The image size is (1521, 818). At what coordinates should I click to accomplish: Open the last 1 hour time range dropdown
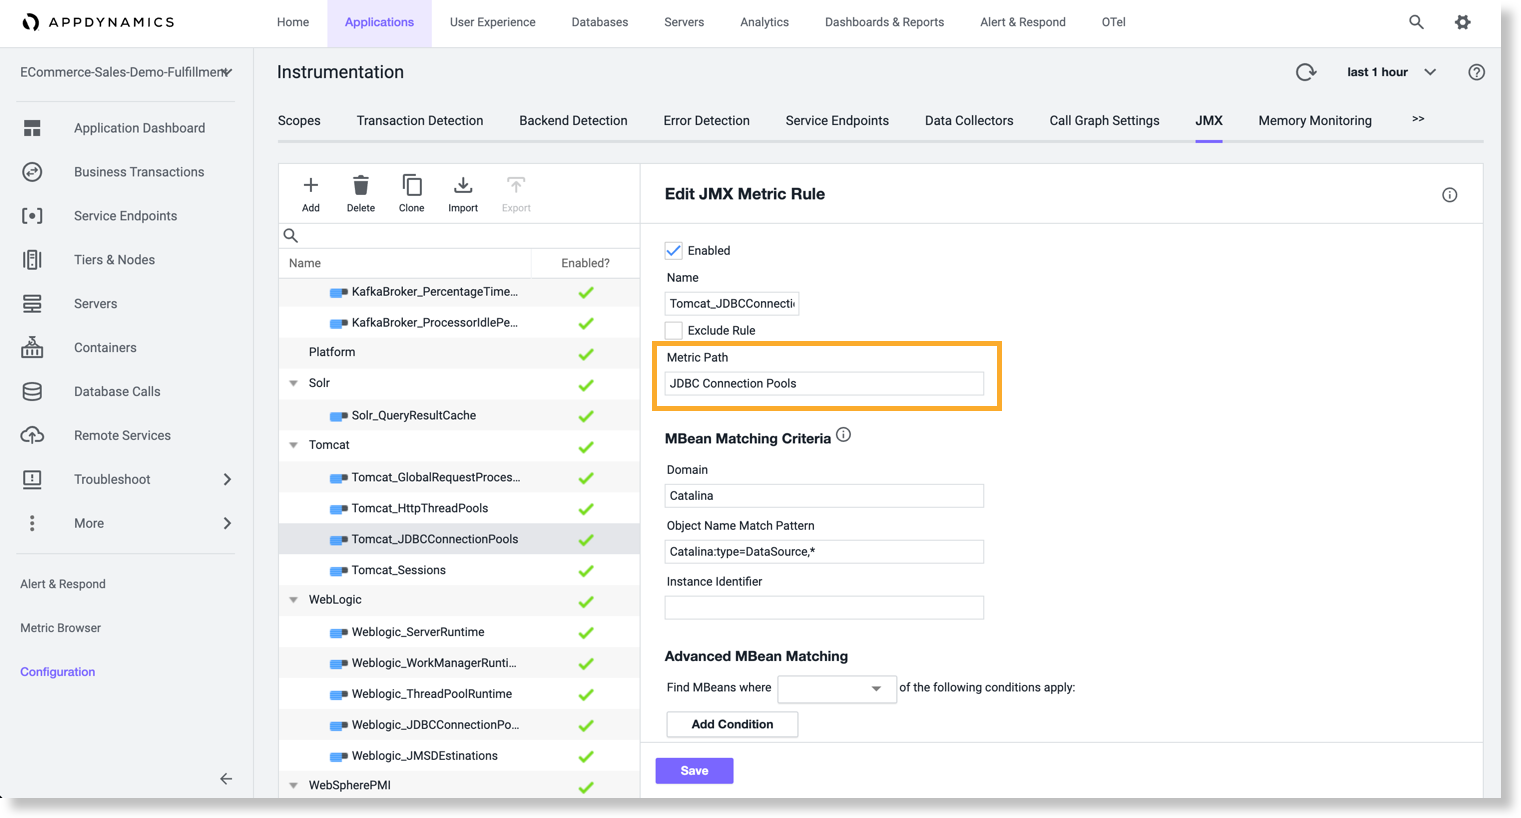1391,72
